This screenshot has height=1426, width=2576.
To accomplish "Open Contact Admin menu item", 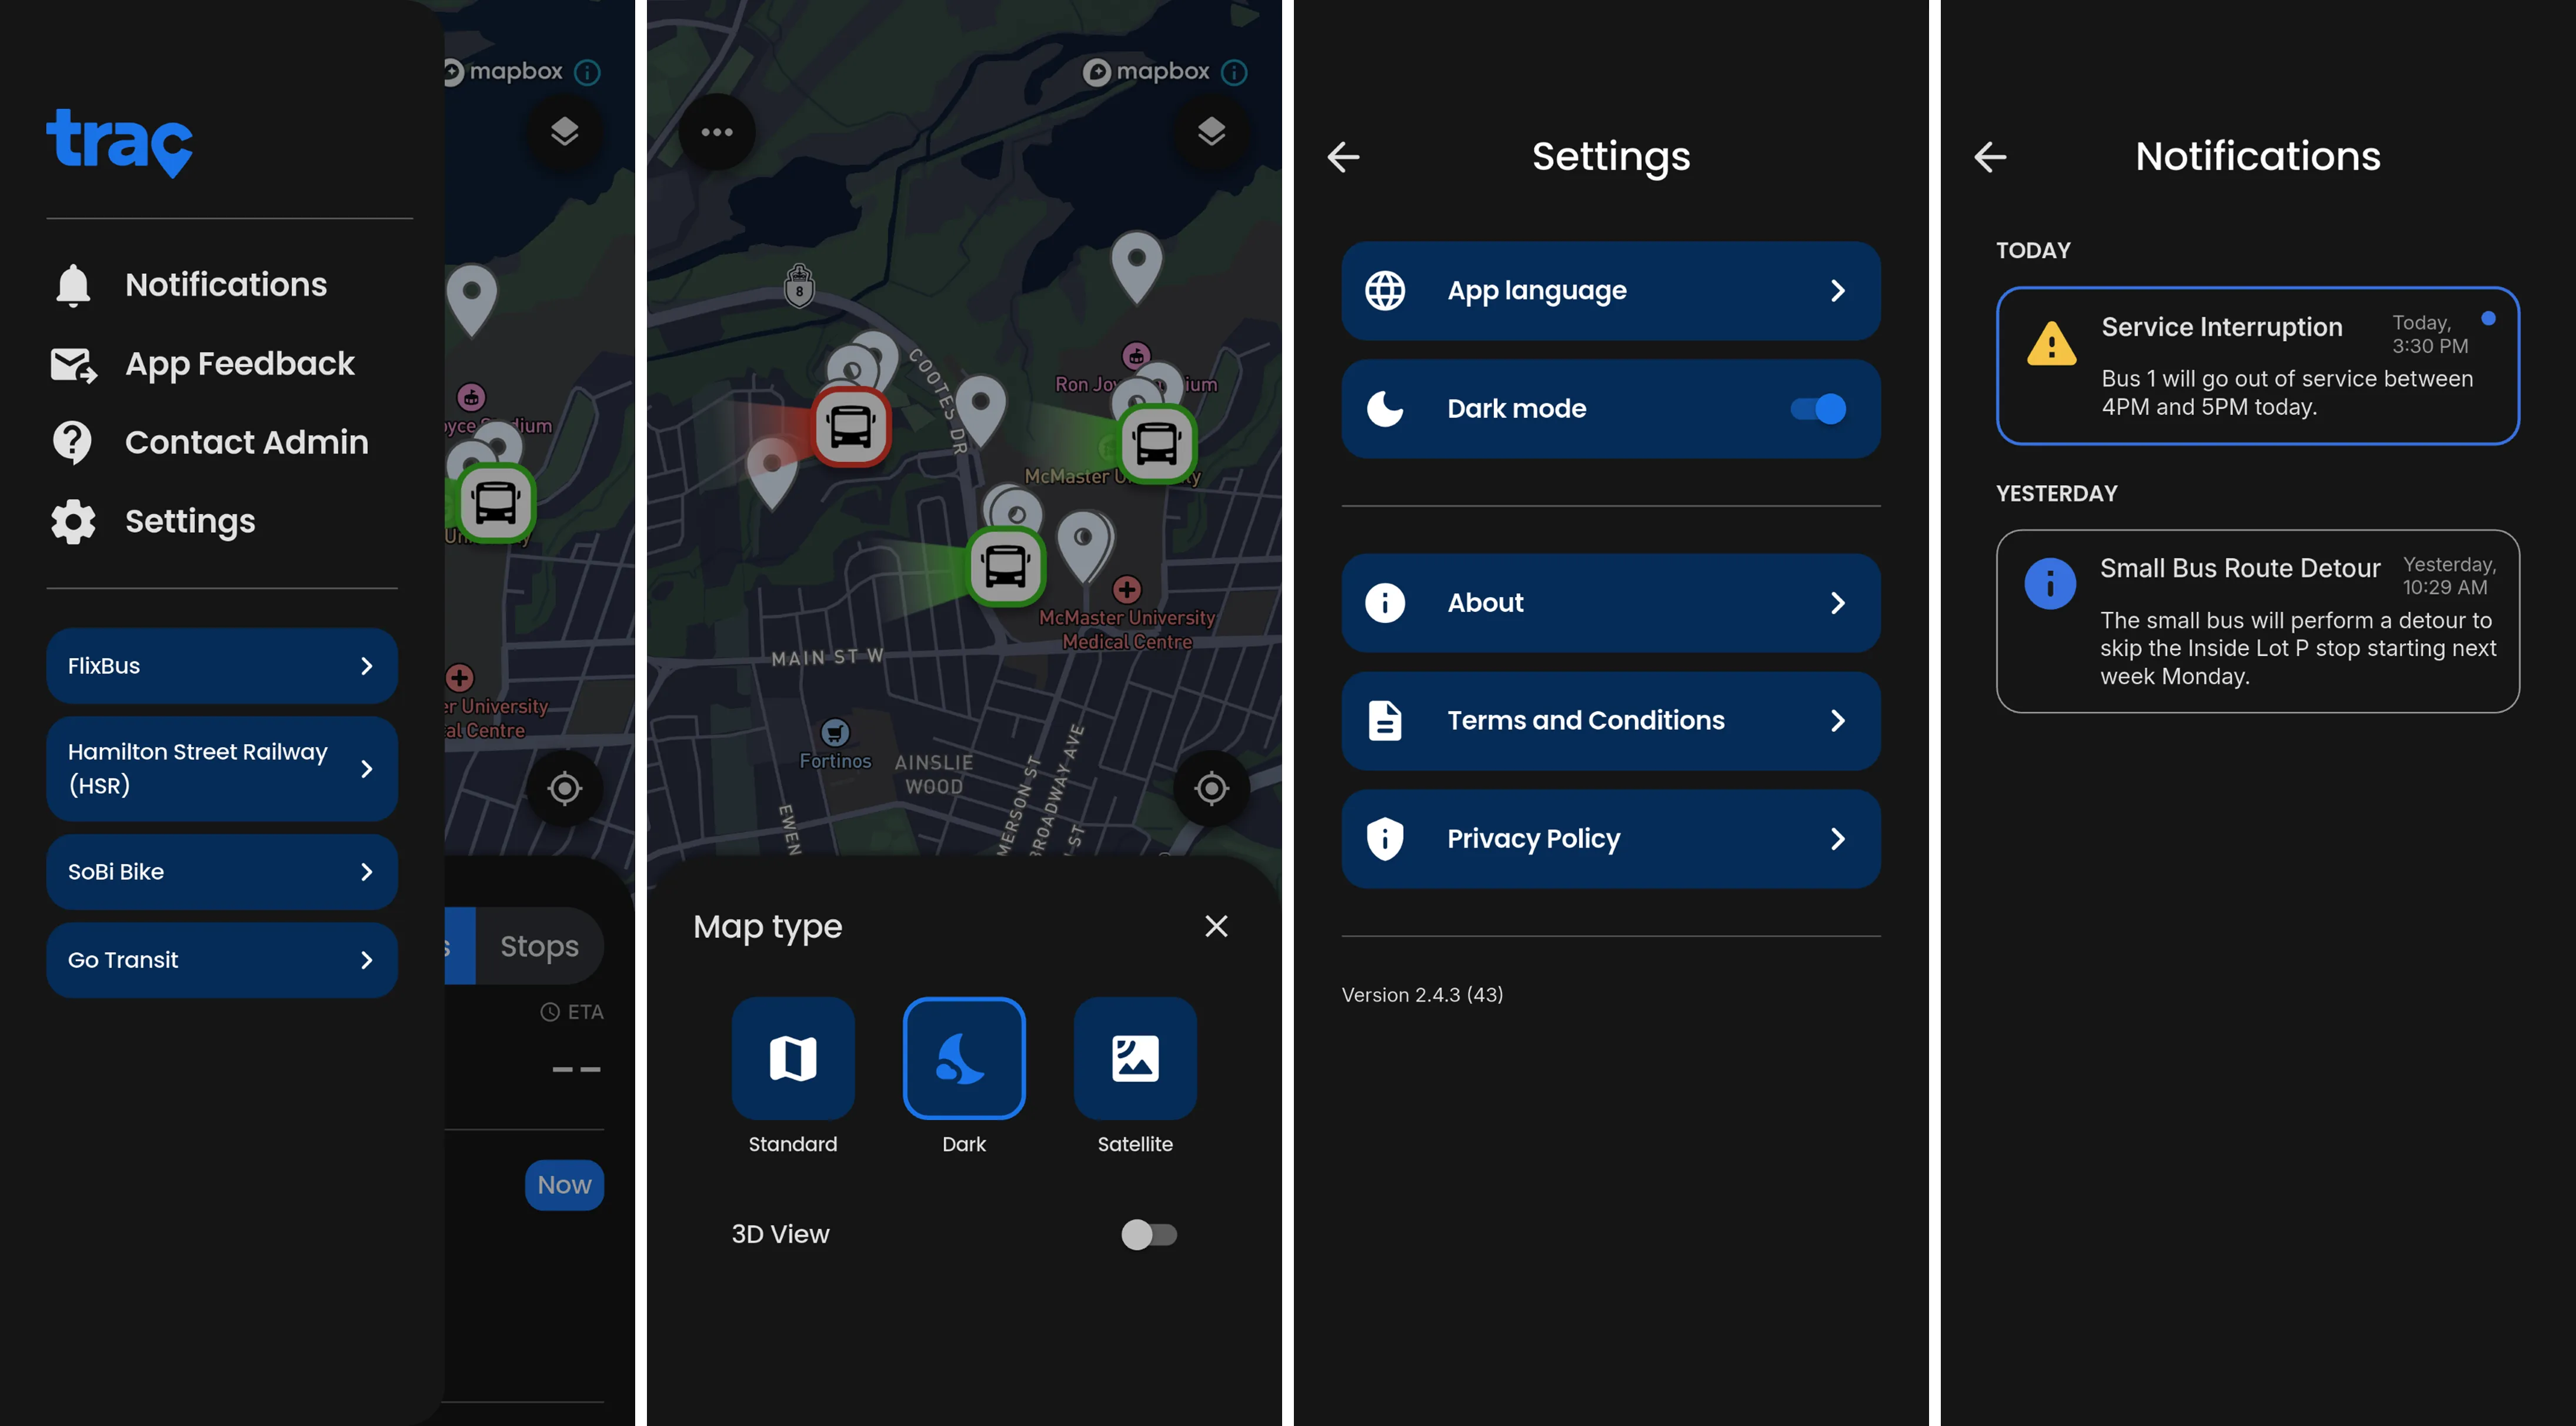I will click(x=247, y=442).
